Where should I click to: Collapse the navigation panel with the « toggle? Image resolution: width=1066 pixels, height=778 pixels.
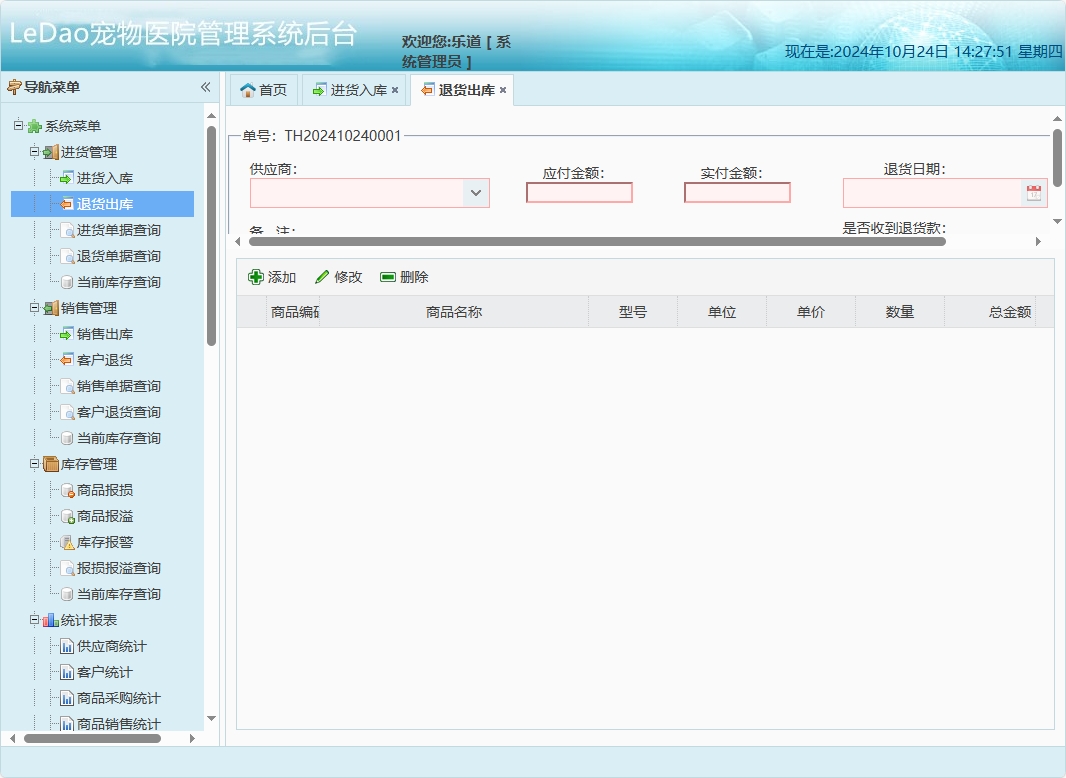point(203,87)
